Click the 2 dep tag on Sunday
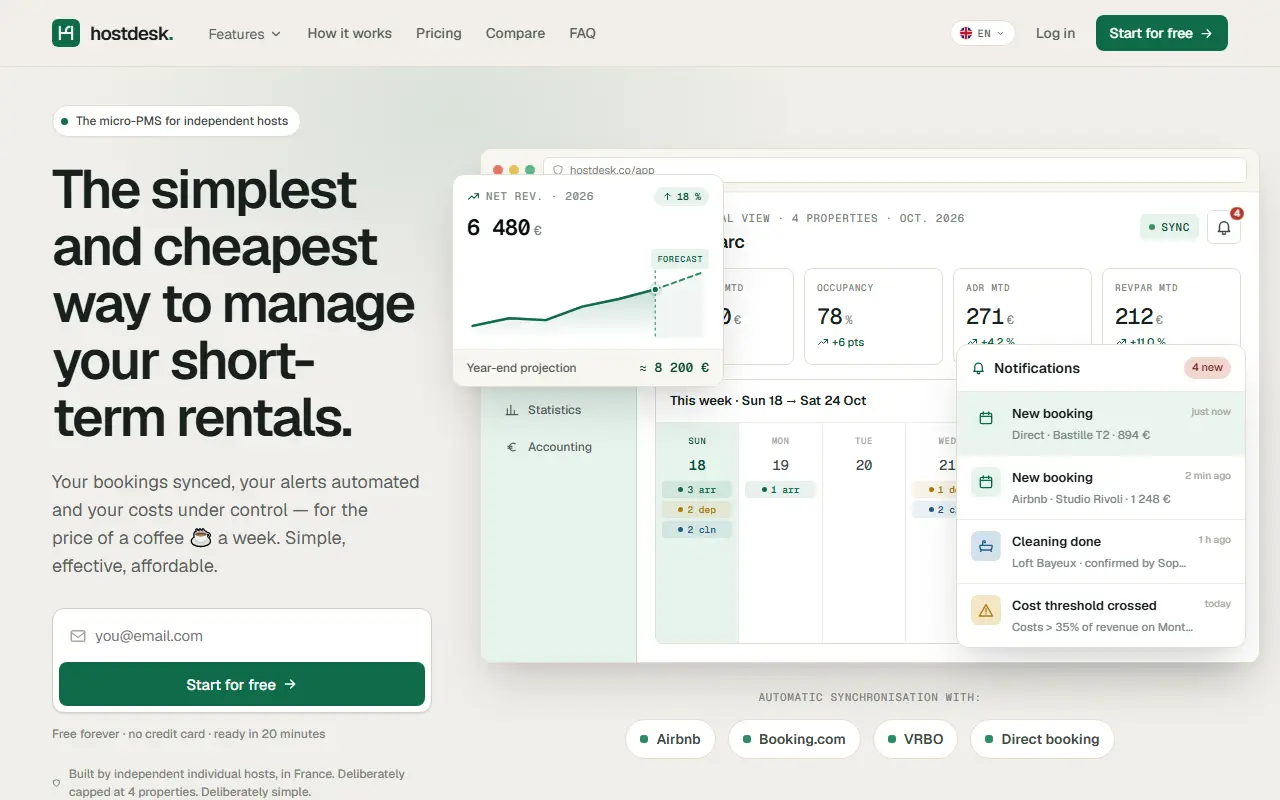1280x800 pixels. tap(697, 510)
